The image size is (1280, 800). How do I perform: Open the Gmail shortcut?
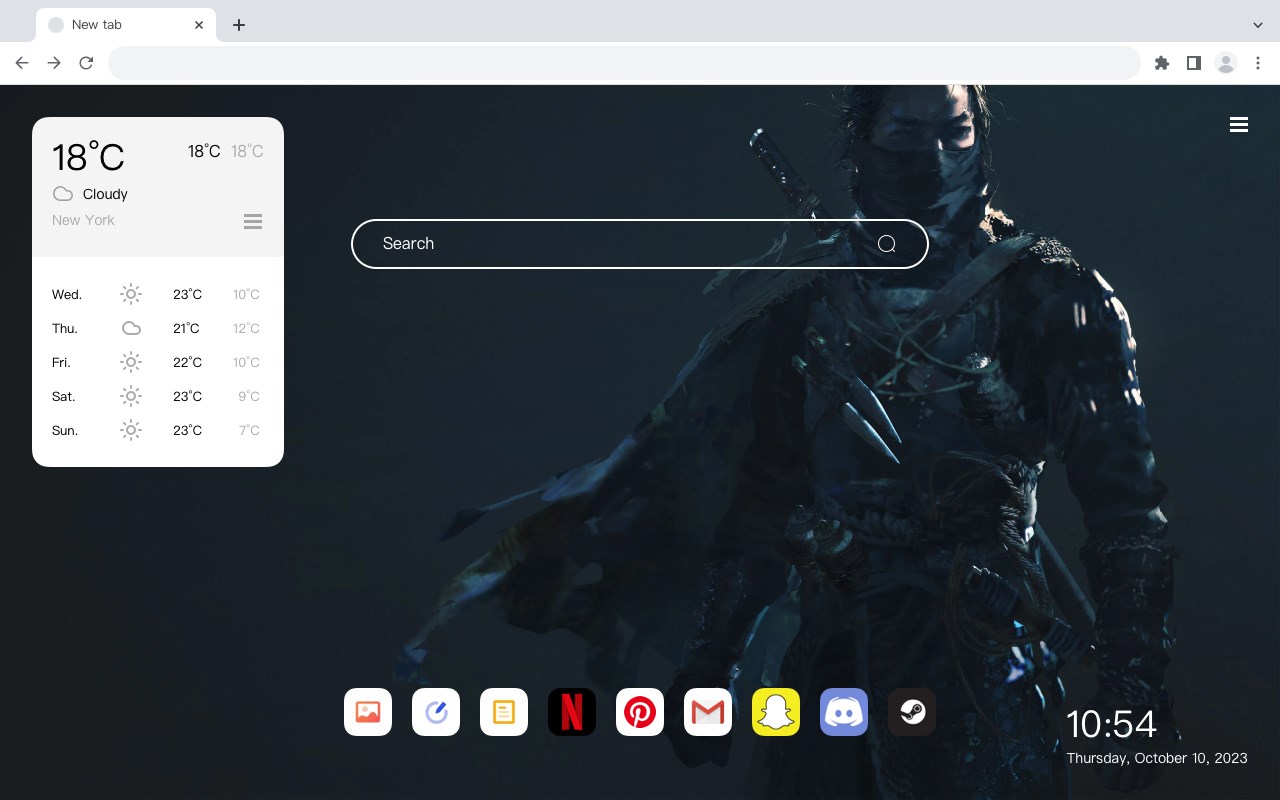click(708, 712)
